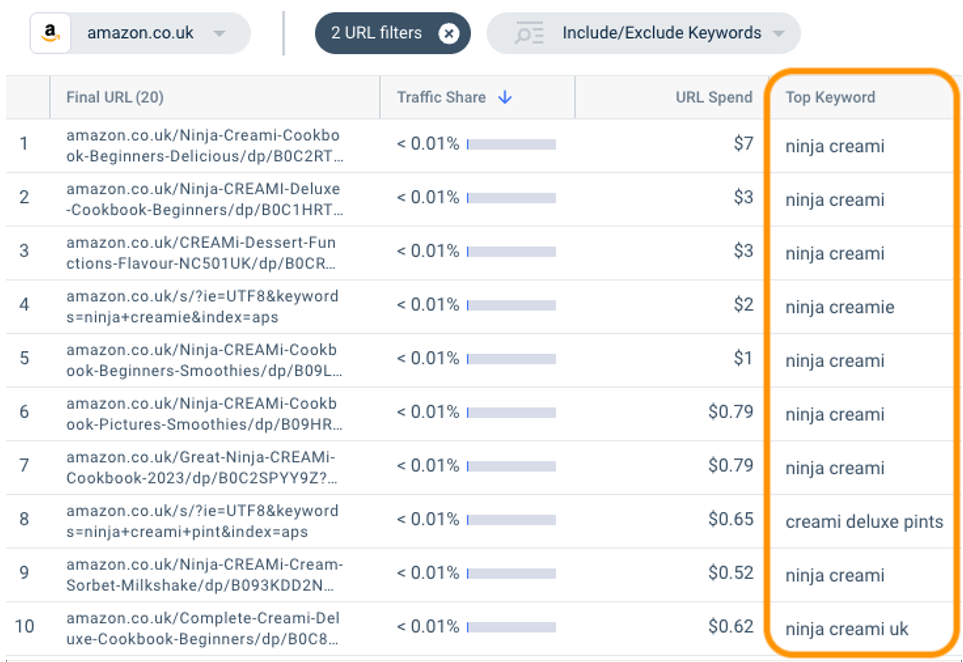Click the Final URL (20) column header
This screenshot has height=662, width=963.
115,97
